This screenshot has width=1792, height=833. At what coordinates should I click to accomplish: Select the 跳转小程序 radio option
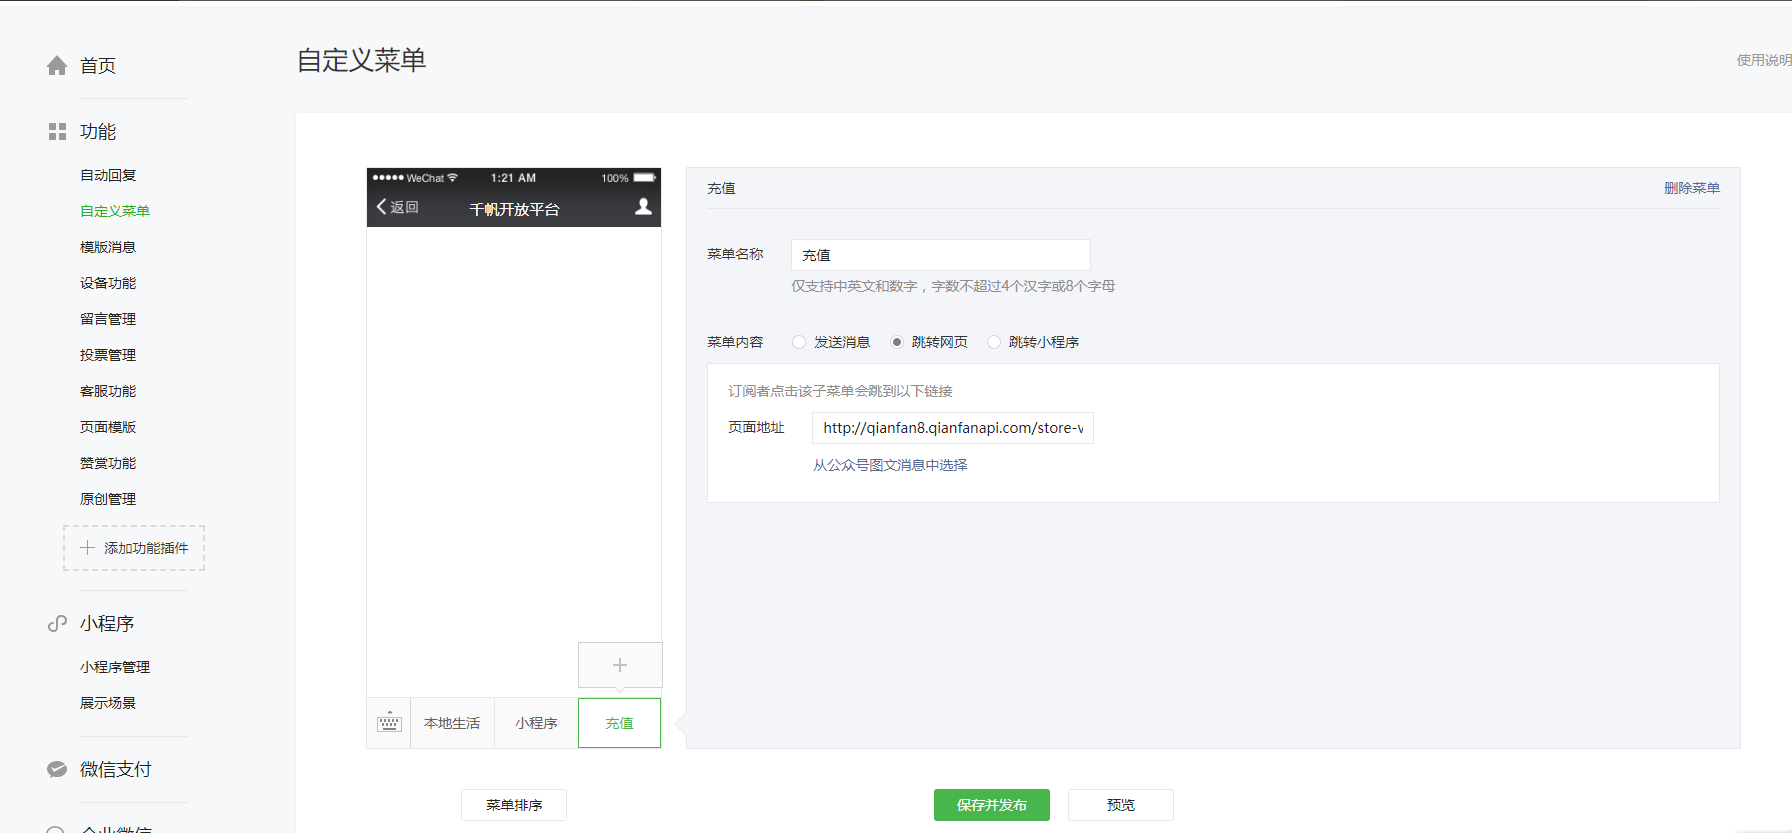pos(994,342)
